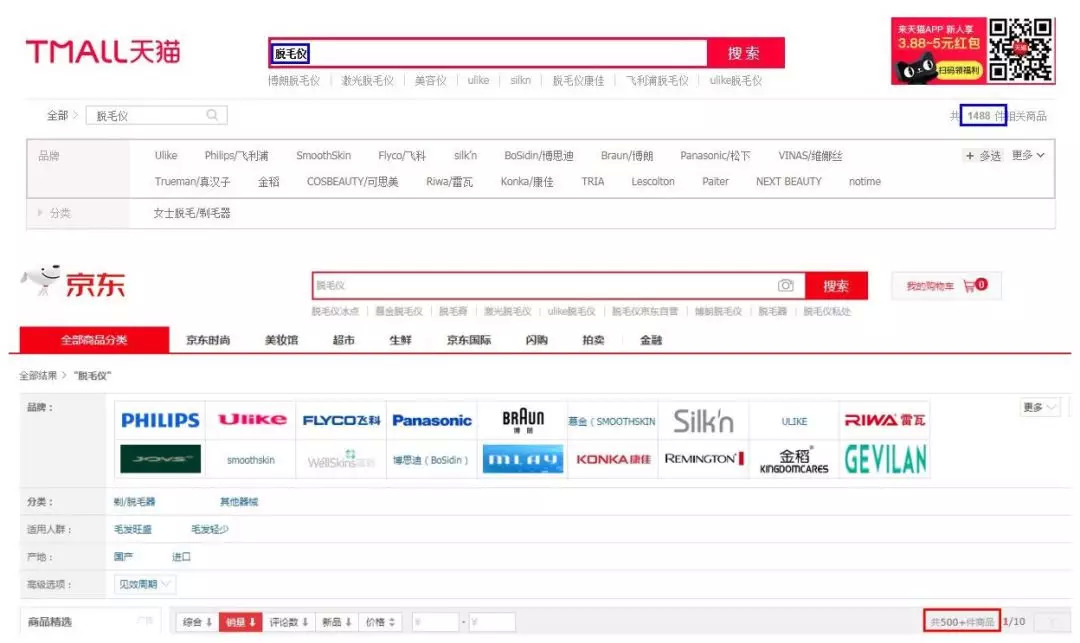Click the 全部 breadcrumb on Tmall
The width and height of the screenshot is (1080, 643).
[57, 116]
